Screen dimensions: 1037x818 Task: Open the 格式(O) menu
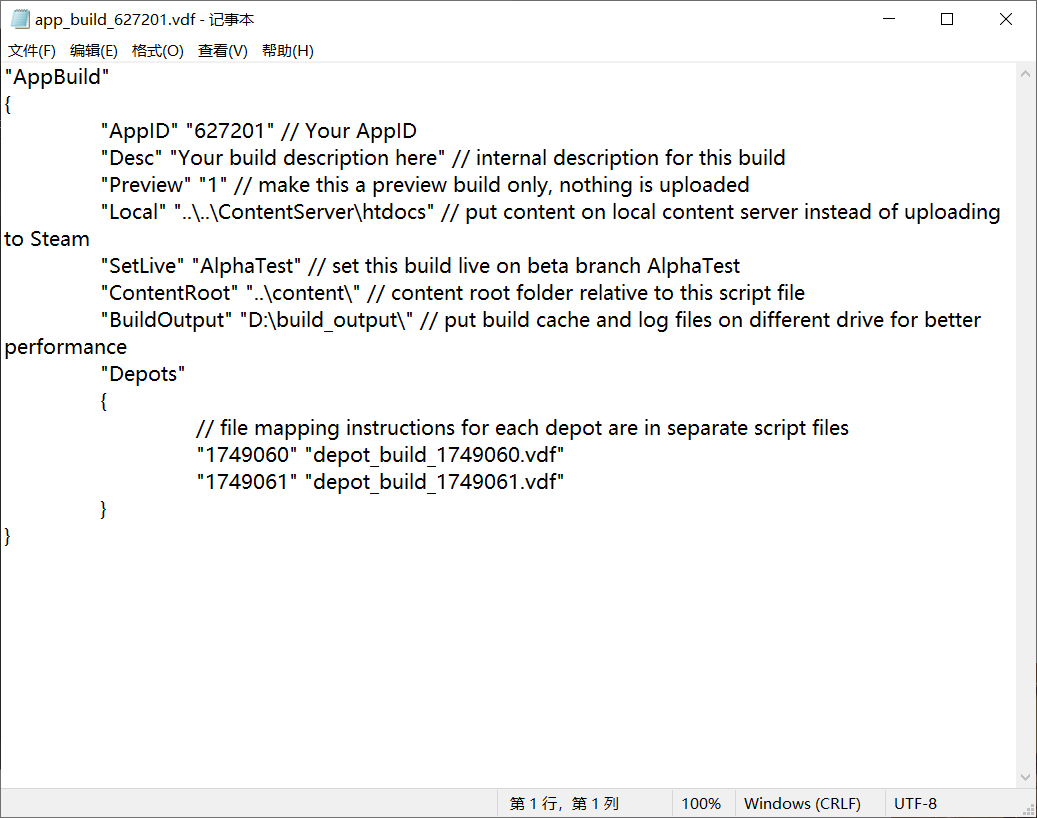[157, 51]
